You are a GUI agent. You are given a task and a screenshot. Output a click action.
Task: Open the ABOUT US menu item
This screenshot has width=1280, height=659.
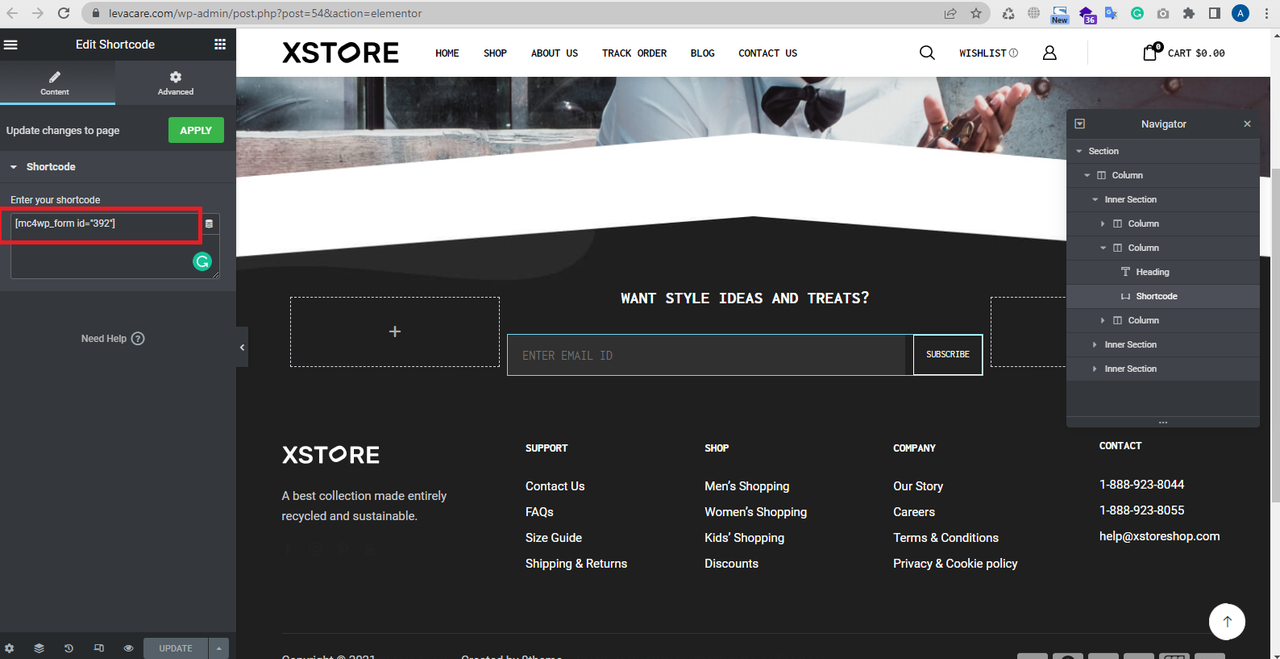click(x=554, y=53)
